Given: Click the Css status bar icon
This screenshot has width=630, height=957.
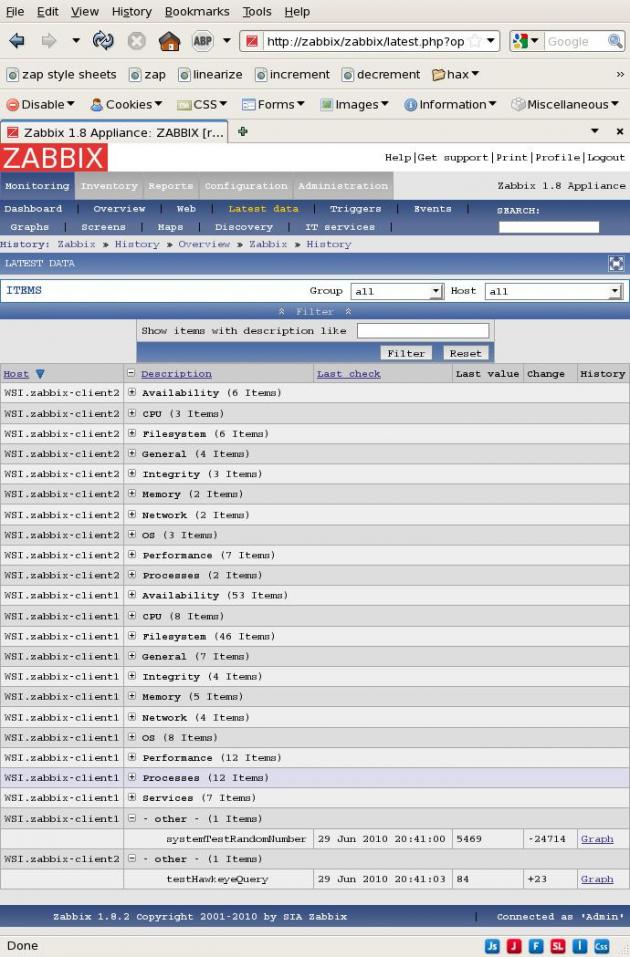Looking at the screenshot, I should 601,945.
